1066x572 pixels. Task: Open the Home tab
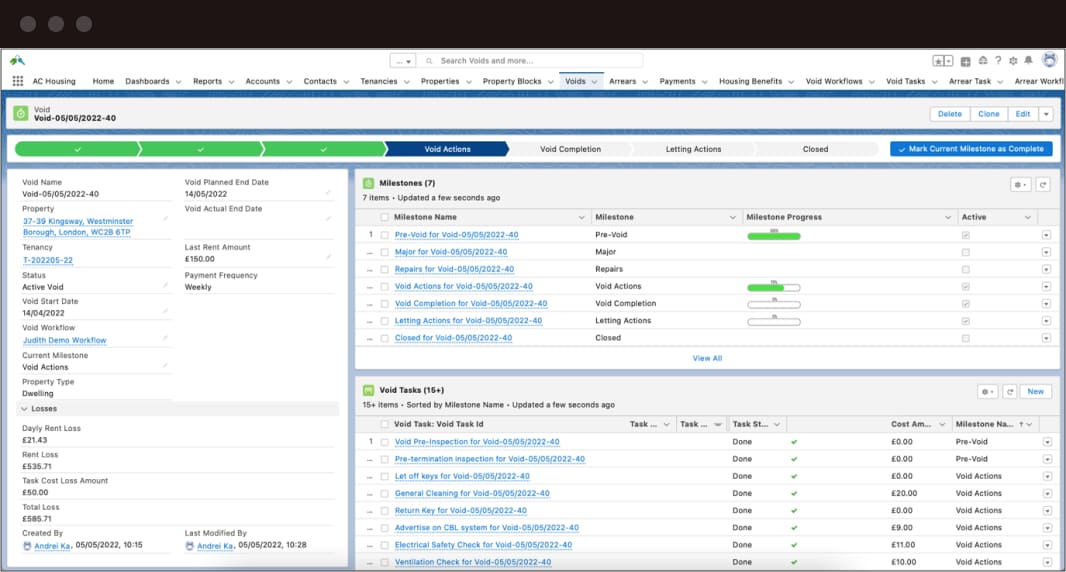(x=103, y=81)
